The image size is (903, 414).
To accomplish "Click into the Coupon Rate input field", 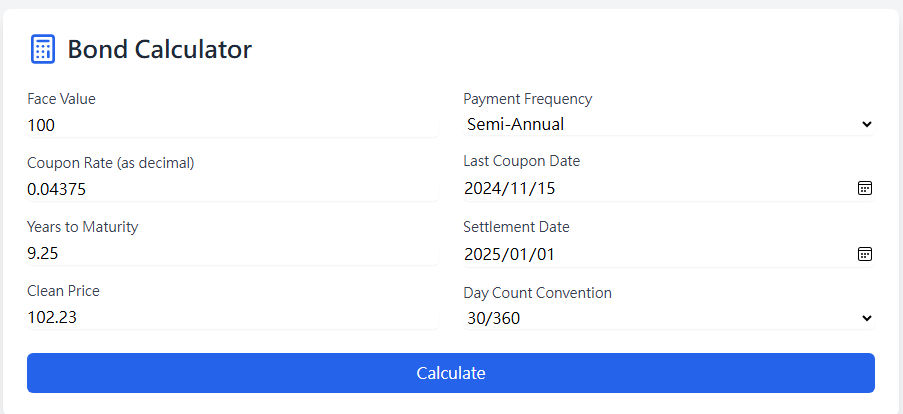I will point(232,189).
